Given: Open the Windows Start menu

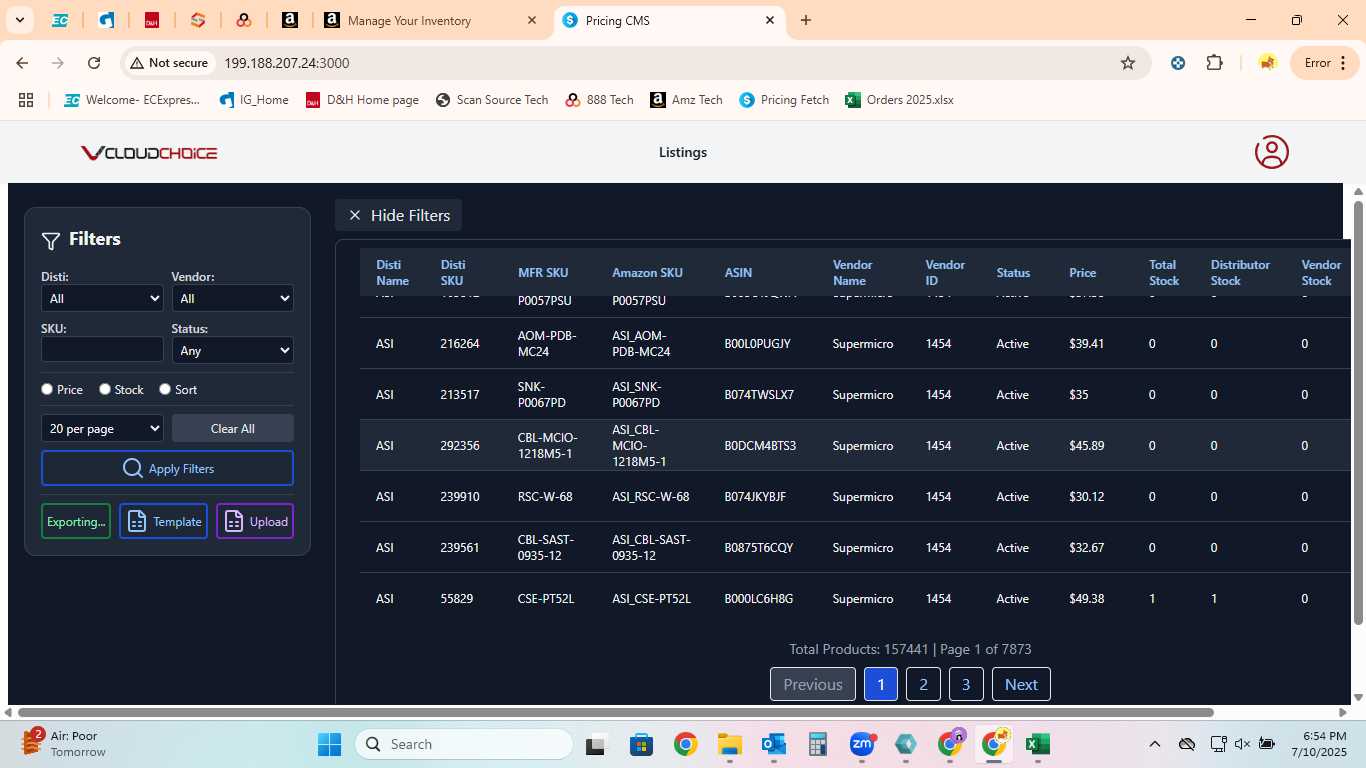Looking at the screenshot, I should (x=329, y=744).
